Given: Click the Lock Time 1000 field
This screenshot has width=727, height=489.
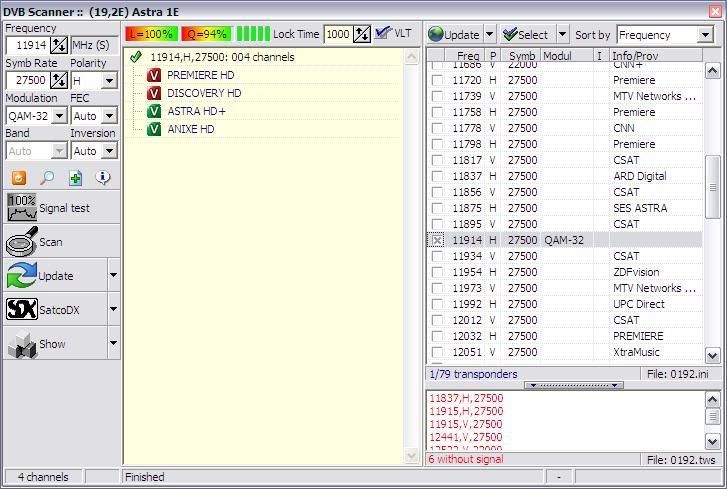Looking at the screenshot, I should pyautogui.click(x=338, y=34).
